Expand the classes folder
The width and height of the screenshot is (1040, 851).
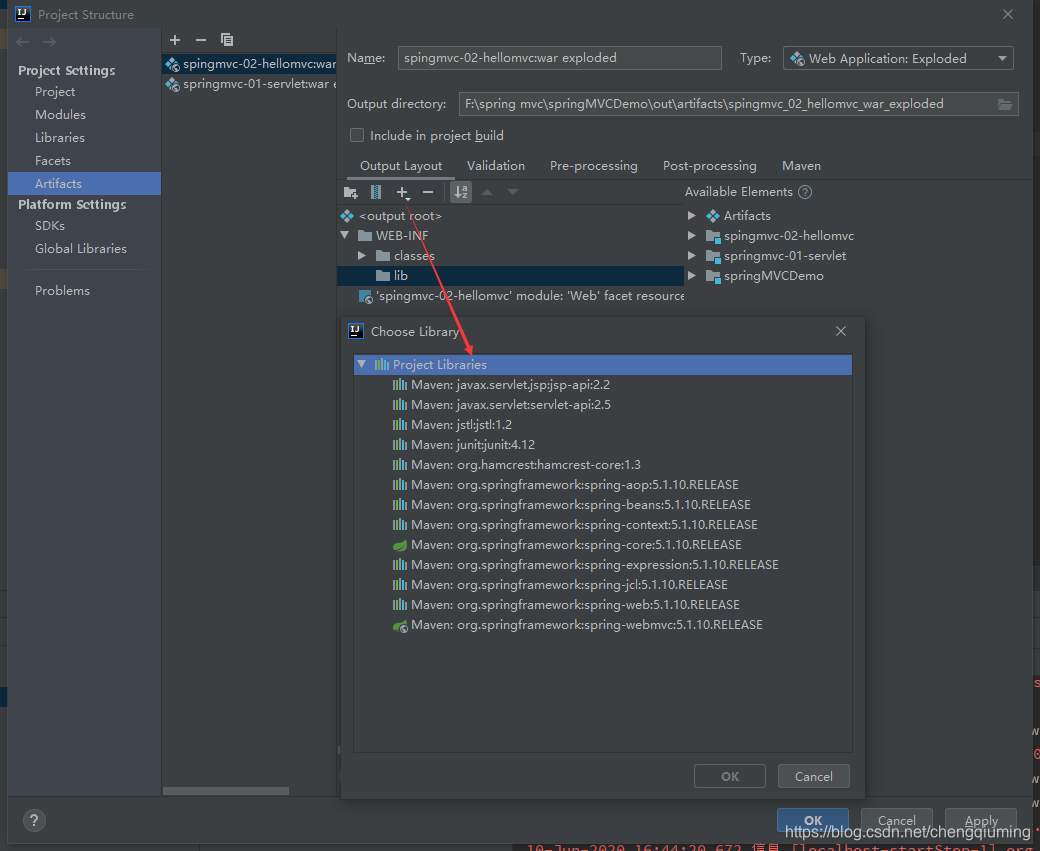click(x=362, y=255)
